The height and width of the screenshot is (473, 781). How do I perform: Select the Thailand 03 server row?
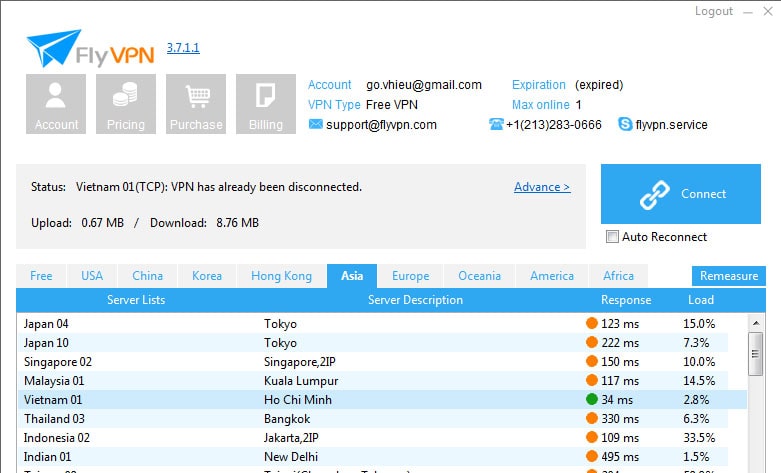tap(382, 418)
